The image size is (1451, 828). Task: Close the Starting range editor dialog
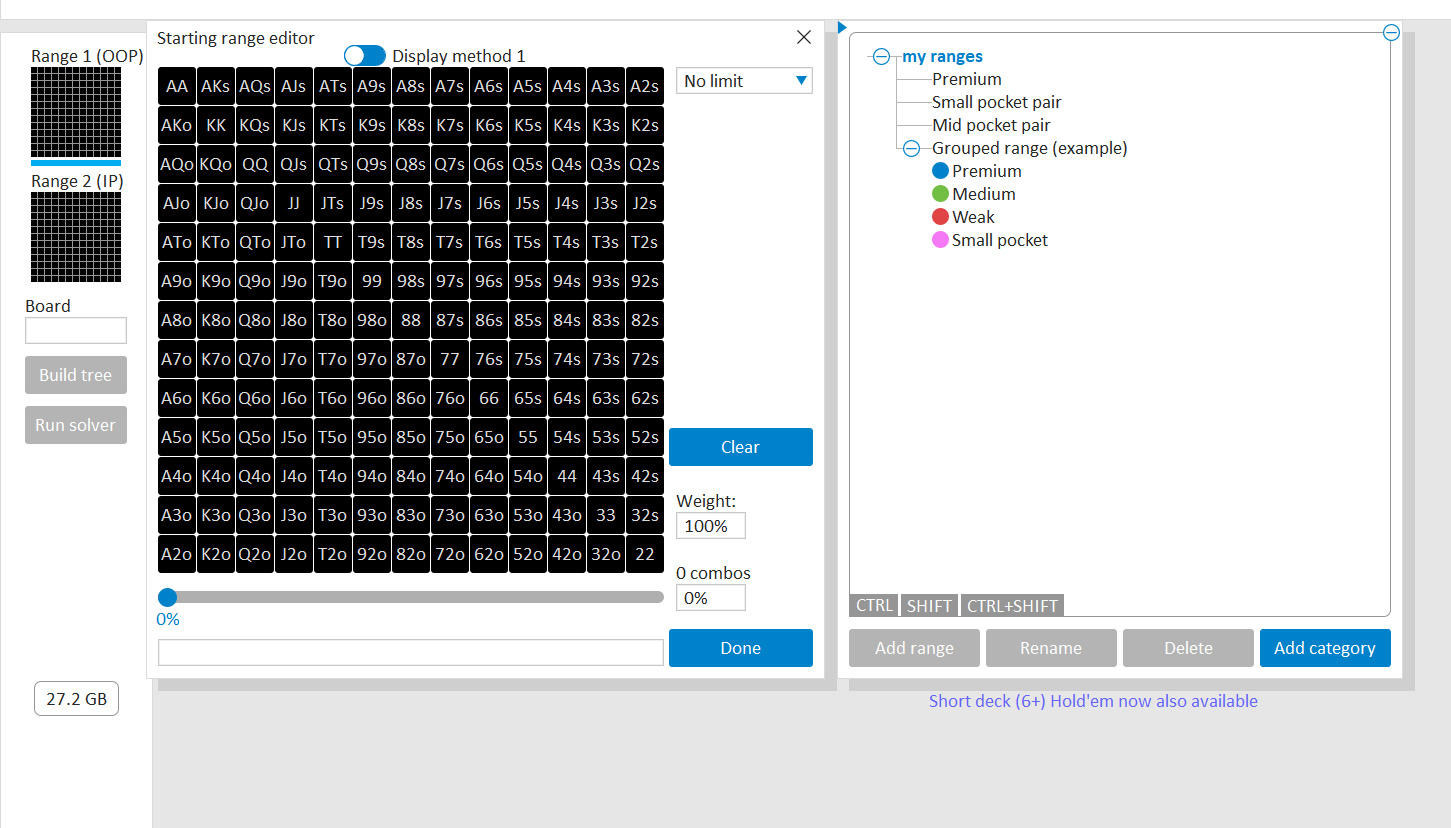(x=803, y=38)
